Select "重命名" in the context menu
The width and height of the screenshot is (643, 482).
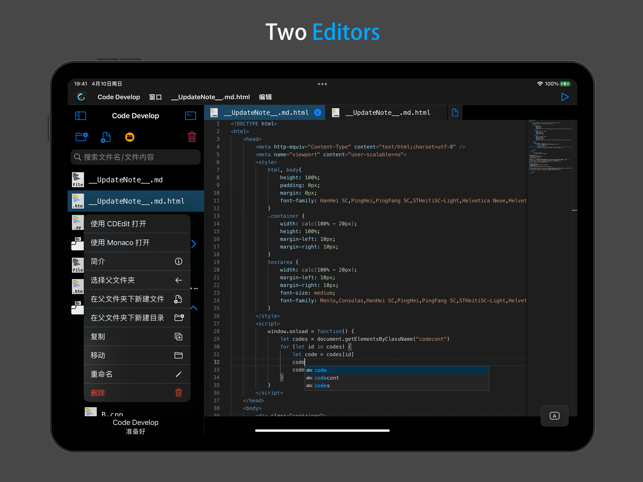(x=137, y=374)
